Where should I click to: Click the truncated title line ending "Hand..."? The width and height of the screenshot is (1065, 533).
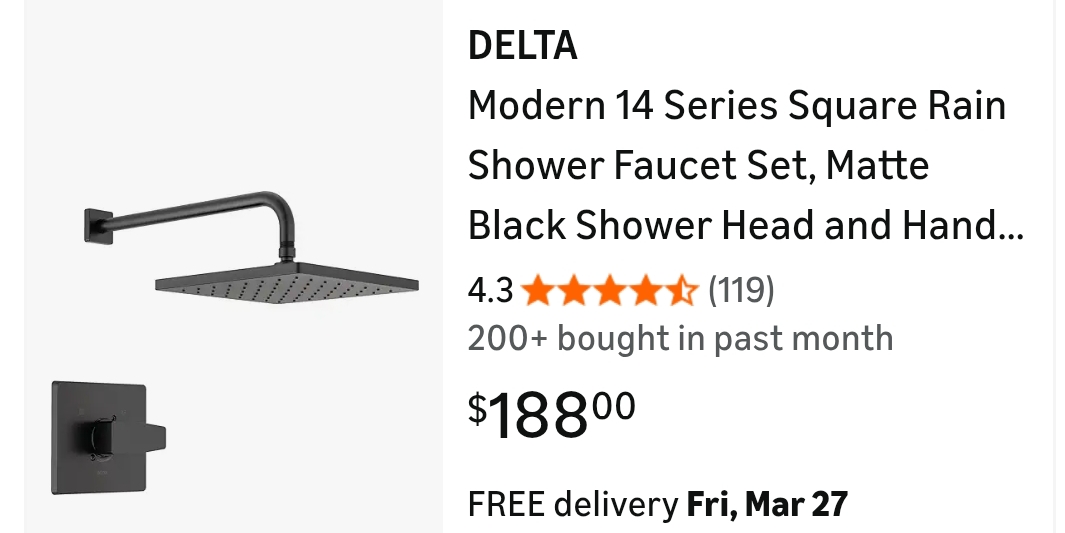click(x=745, y=226)
